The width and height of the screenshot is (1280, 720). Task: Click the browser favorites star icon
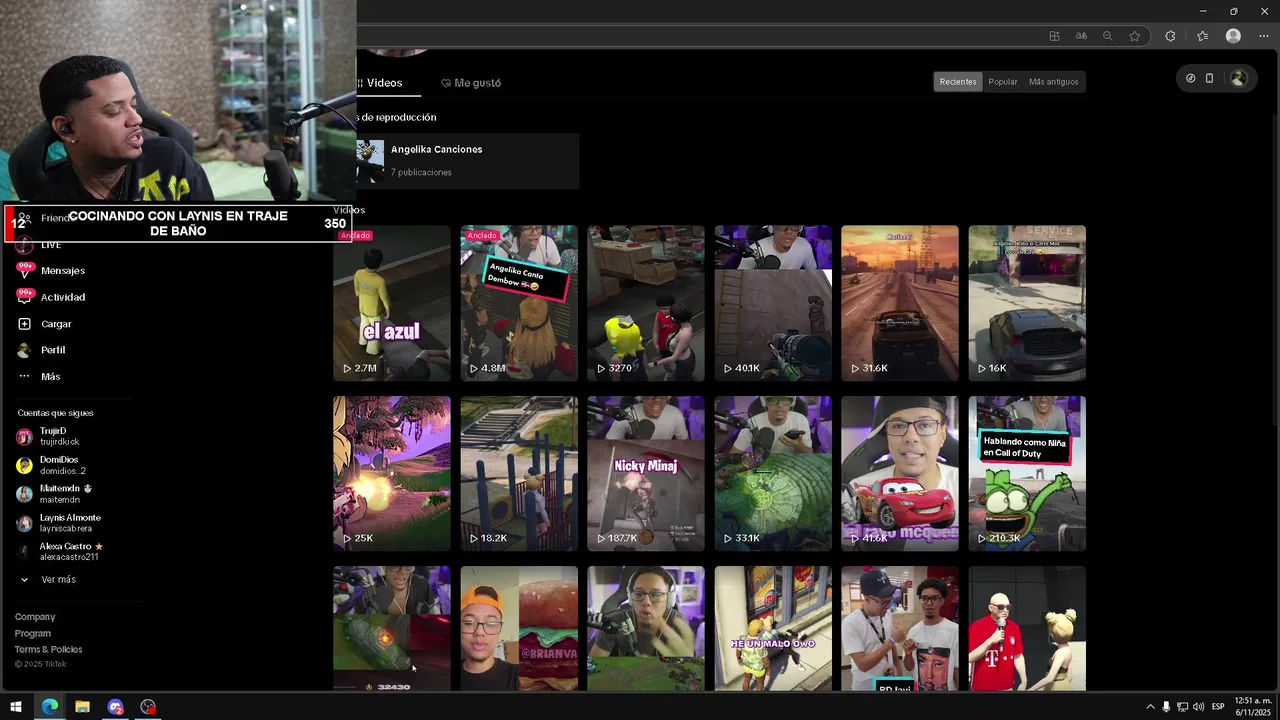[x=1134, y=36]
